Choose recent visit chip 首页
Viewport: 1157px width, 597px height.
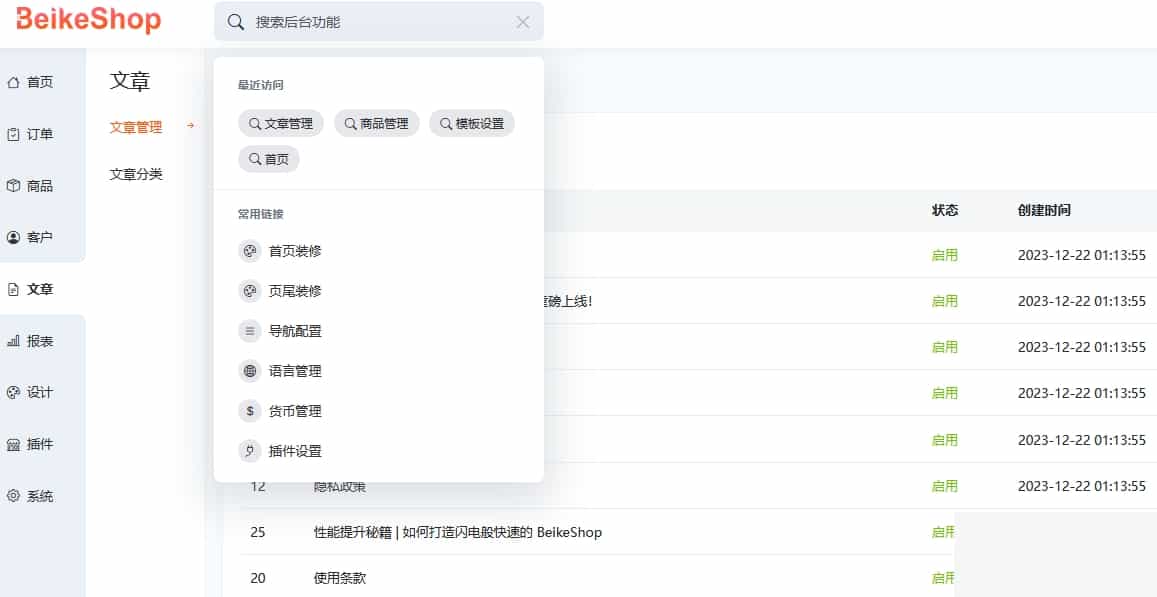269,159
